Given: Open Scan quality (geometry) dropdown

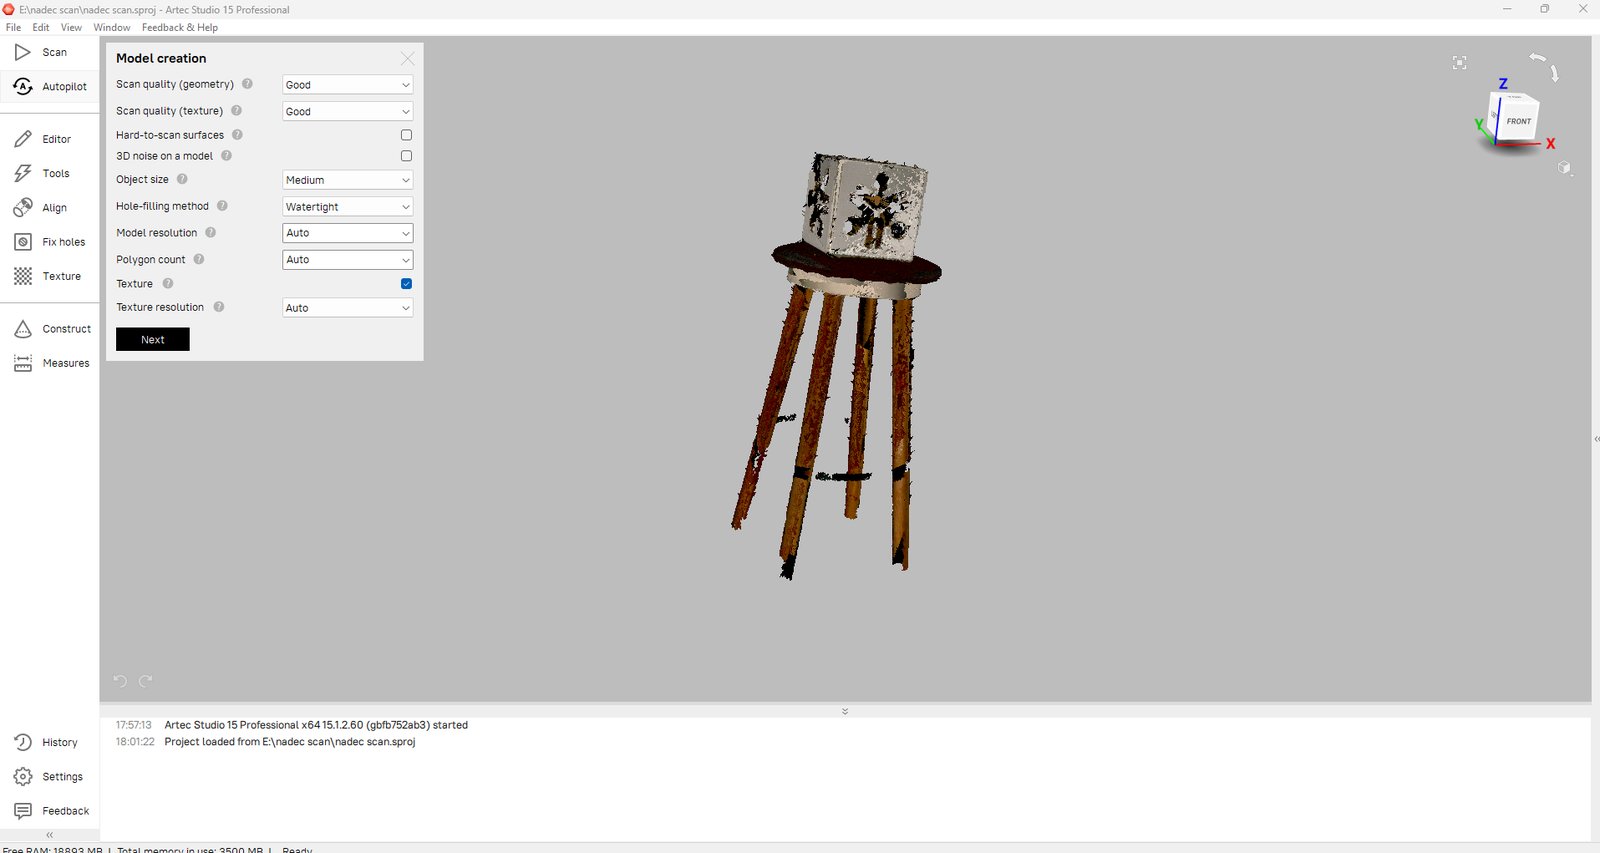Looking at the screenshot, I should click(347, 85).
